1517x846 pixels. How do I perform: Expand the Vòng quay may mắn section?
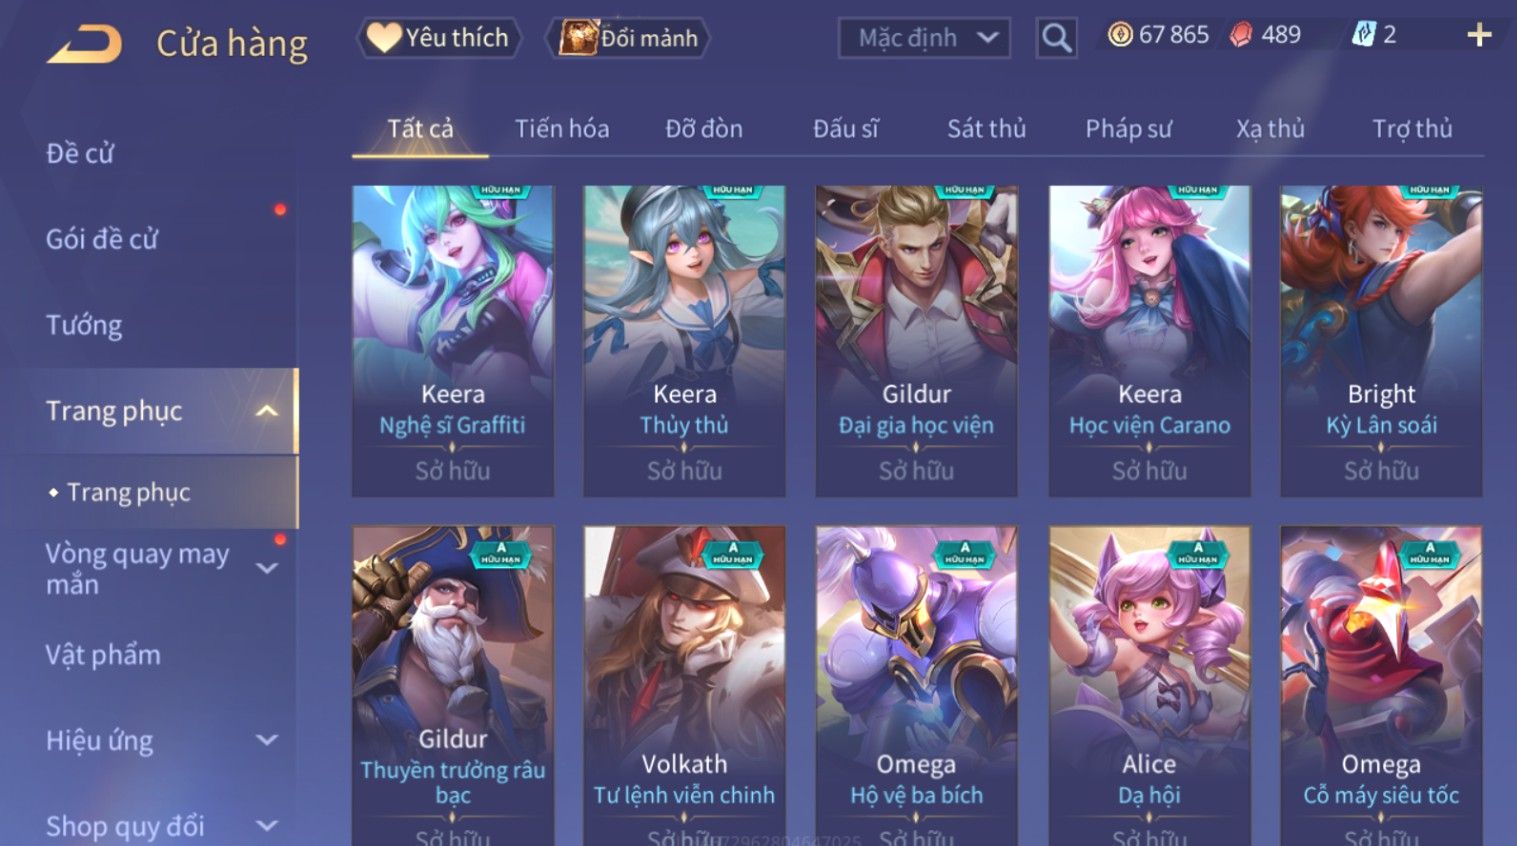[x=267, y=568]
